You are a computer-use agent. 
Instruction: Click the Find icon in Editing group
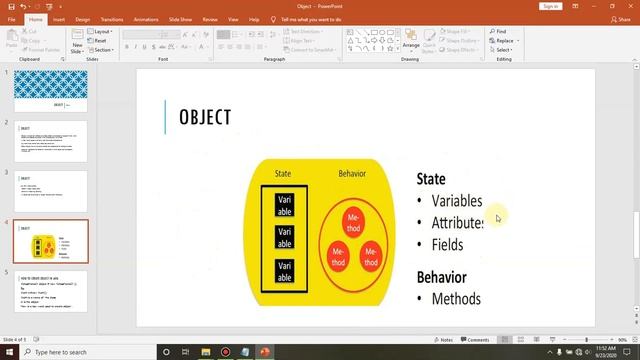tap(492, 31)
